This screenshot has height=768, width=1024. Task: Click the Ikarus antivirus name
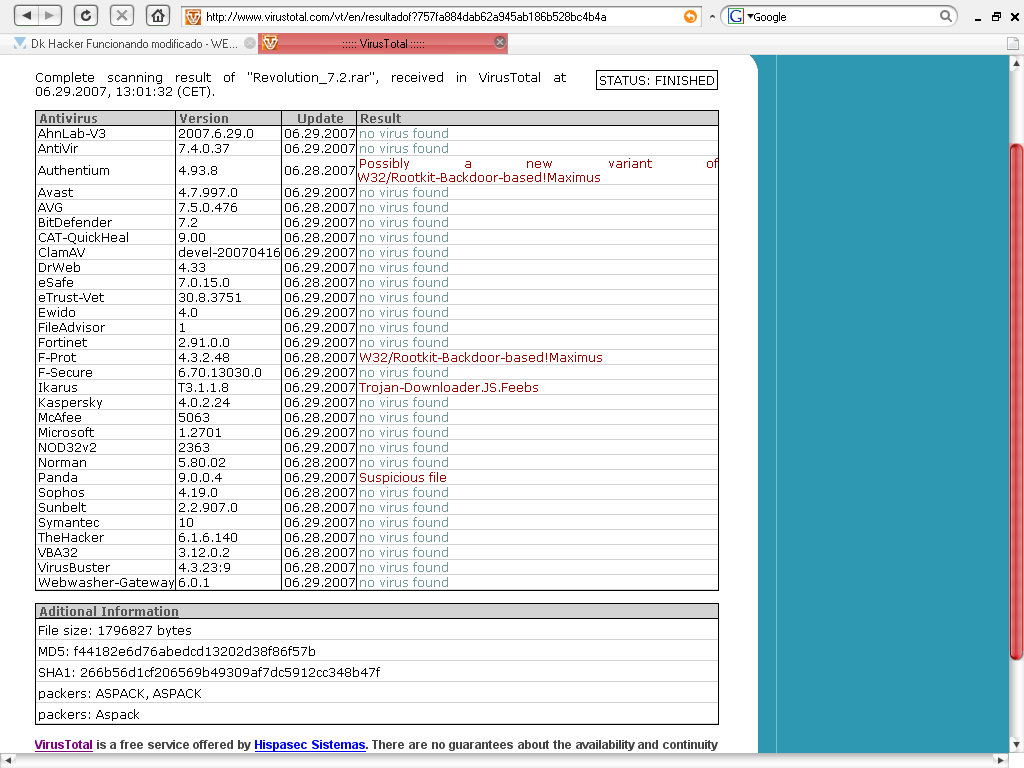pos(57,387)
